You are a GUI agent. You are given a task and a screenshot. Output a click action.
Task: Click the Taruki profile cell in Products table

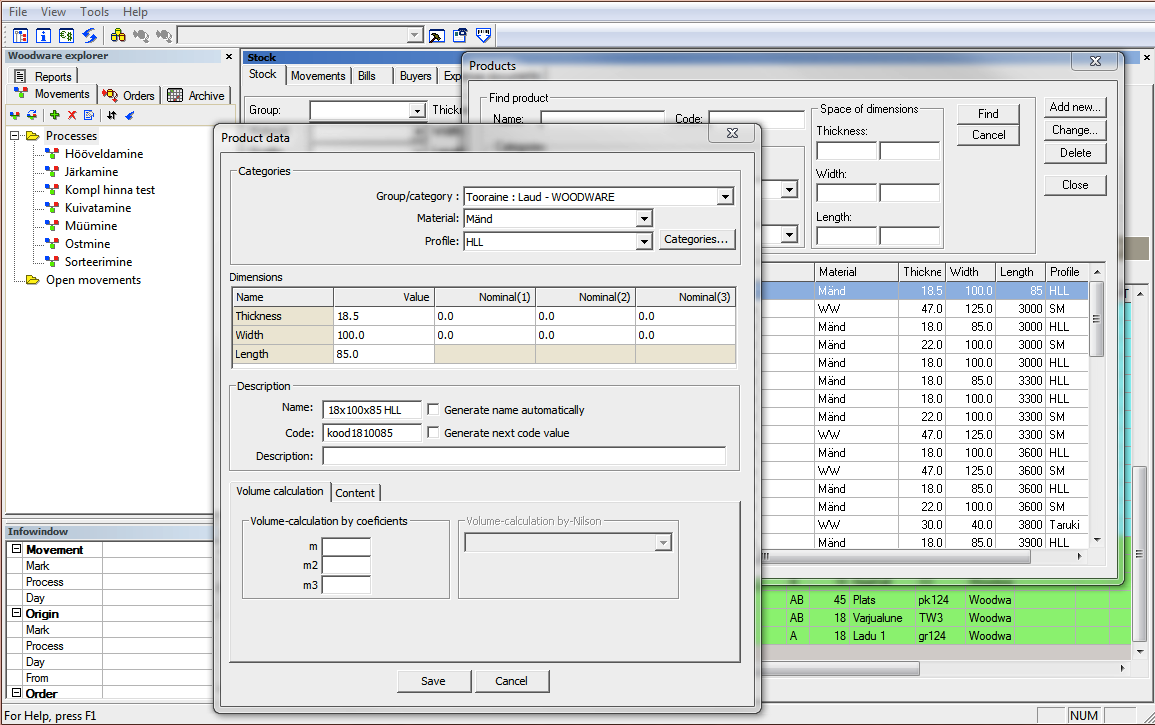(1067, 525)
